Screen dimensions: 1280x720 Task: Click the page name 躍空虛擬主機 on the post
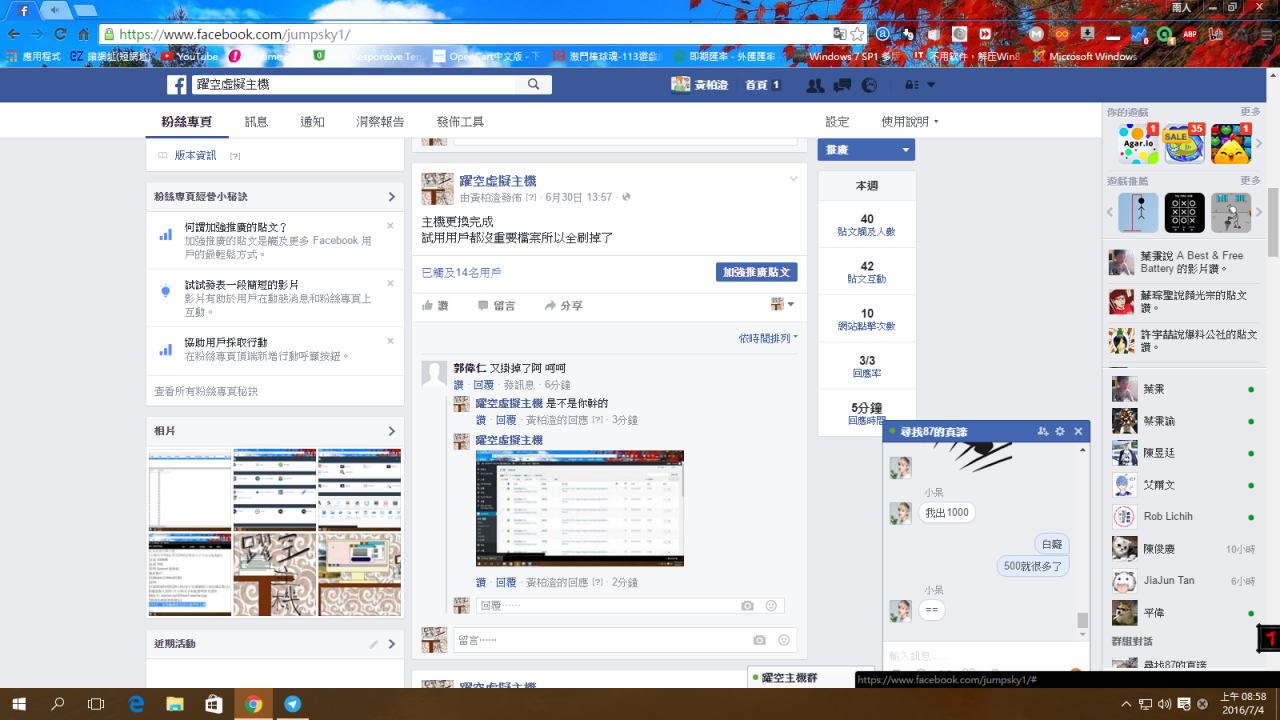click(x=497, y=181)
